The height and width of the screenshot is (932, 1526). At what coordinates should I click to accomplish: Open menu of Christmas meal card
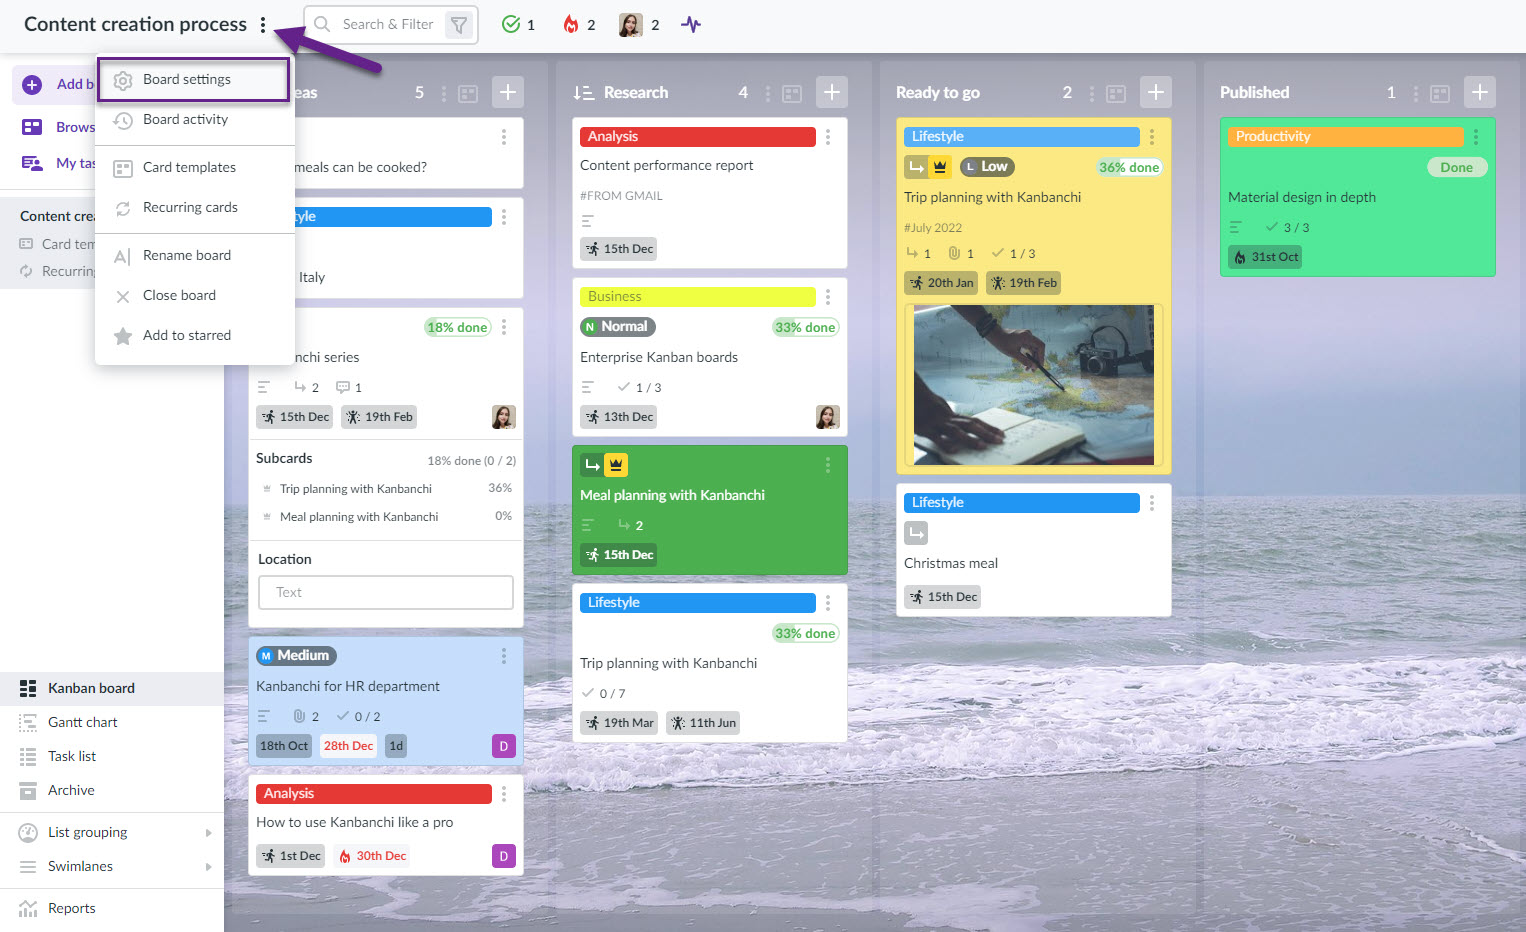click(x=1152, y=503)
